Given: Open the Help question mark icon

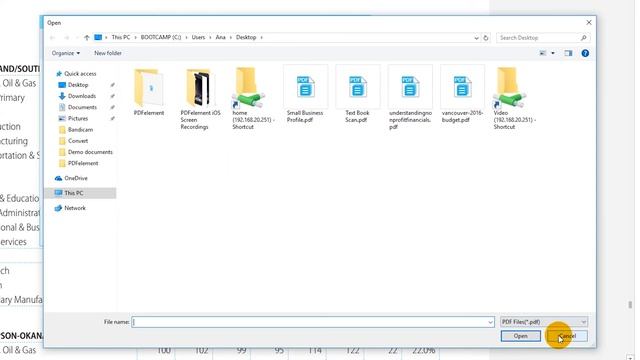Looking at the screenshot, I should (x=585, y=53).
